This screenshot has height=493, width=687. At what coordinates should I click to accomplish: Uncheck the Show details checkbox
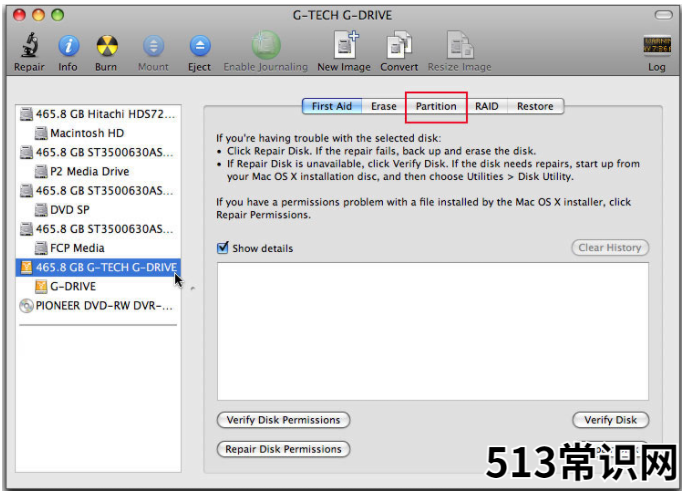point(223,248)
